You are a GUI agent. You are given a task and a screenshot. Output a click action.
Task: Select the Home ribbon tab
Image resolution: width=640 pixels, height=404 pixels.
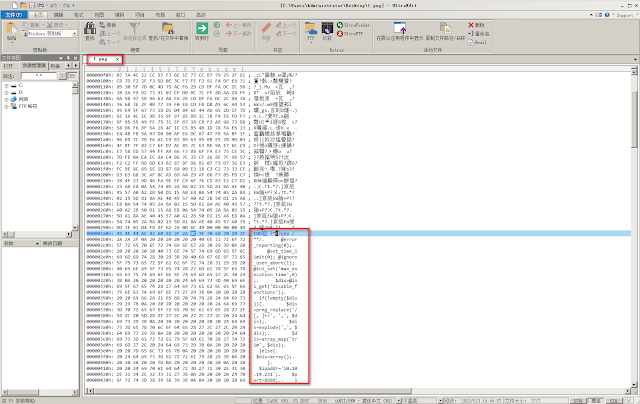38,15
